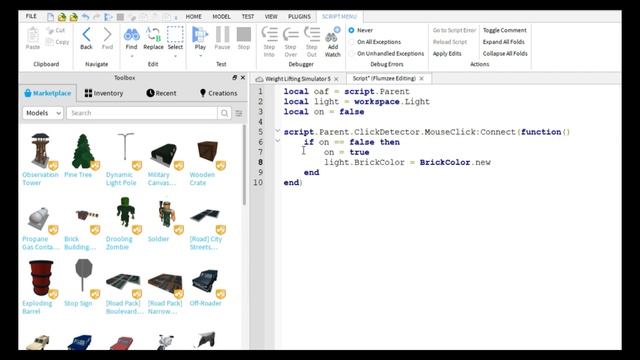
Task: Collapse the code fold at line 5
Action: [x=278, y=131]
